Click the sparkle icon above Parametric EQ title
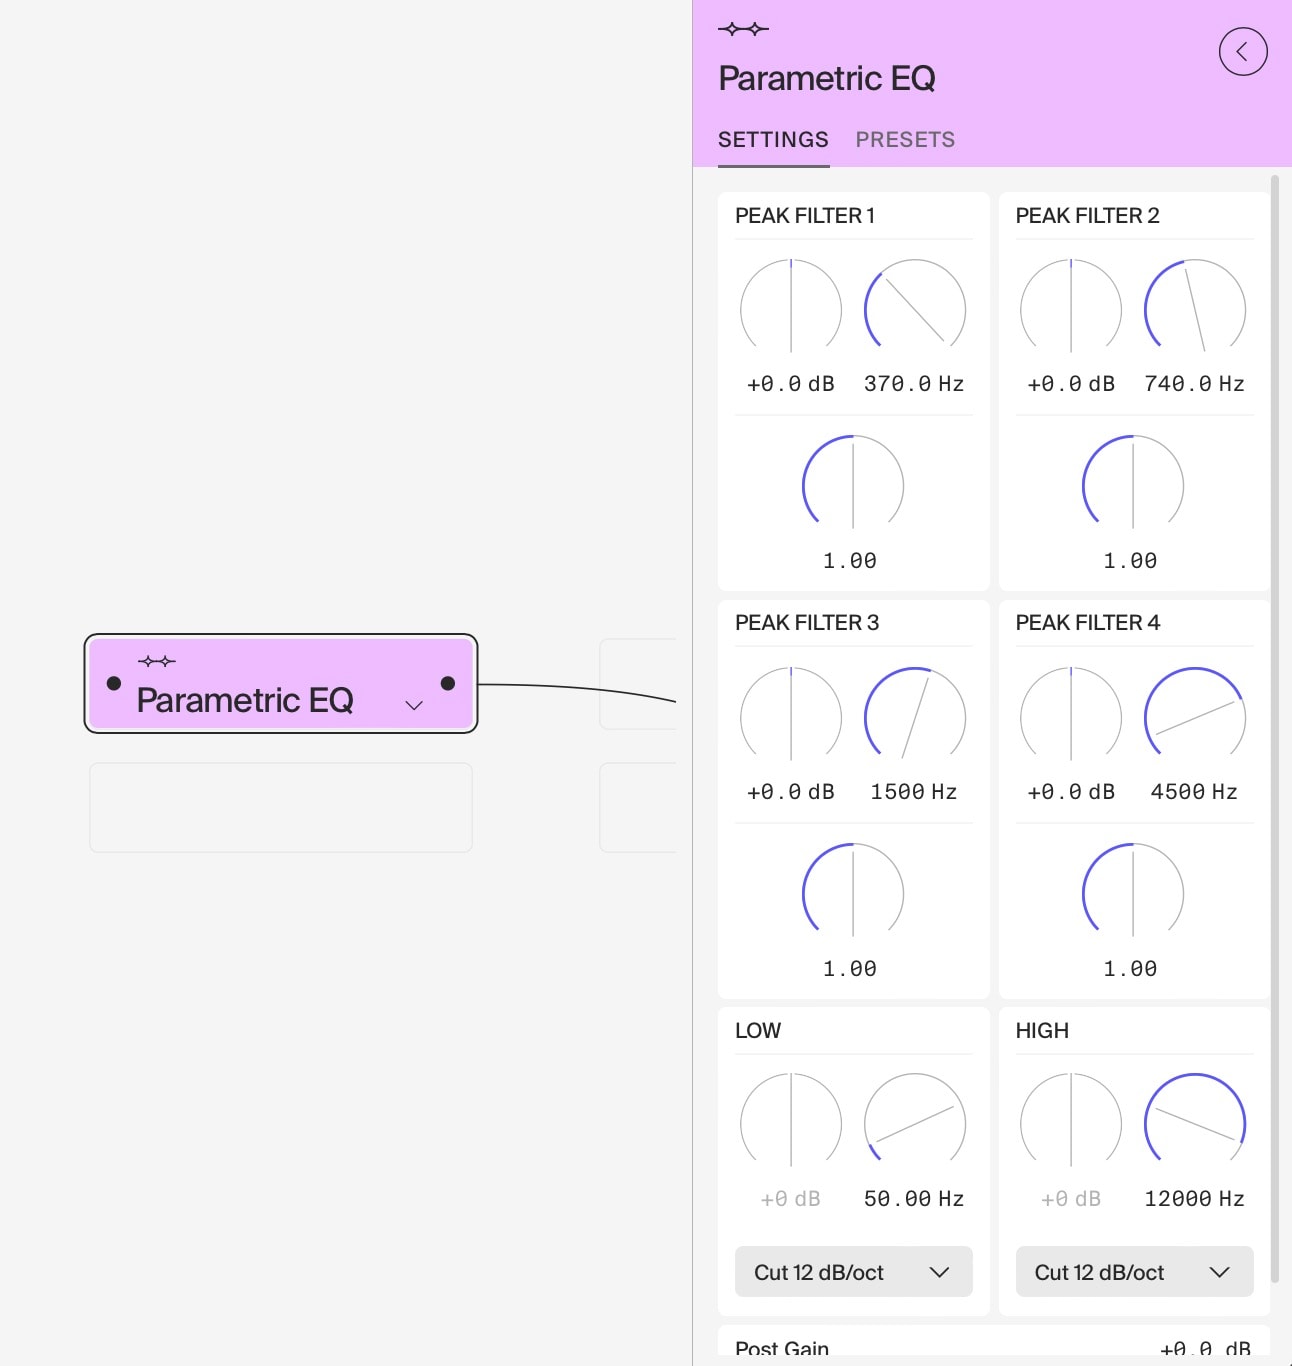 [742, 29]
